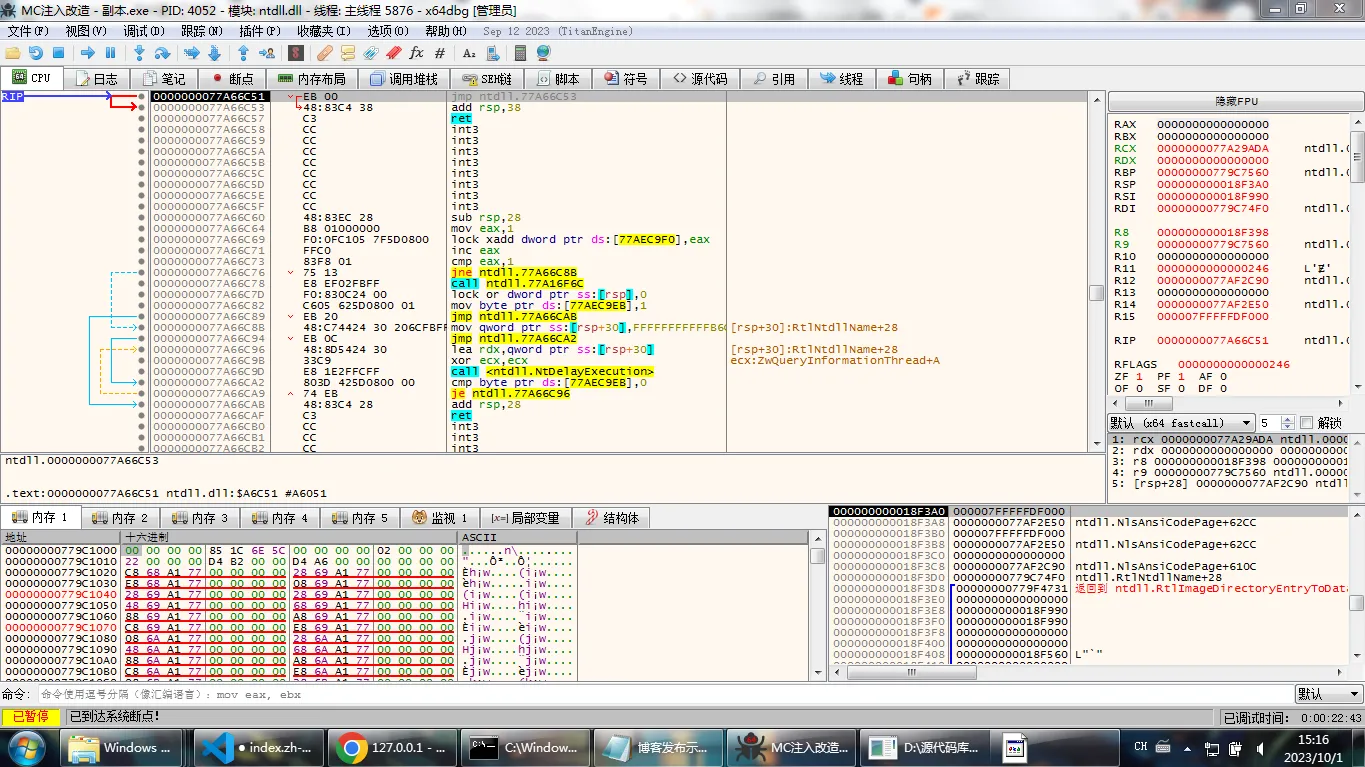Click the Step Over icon

click(163, 53)
